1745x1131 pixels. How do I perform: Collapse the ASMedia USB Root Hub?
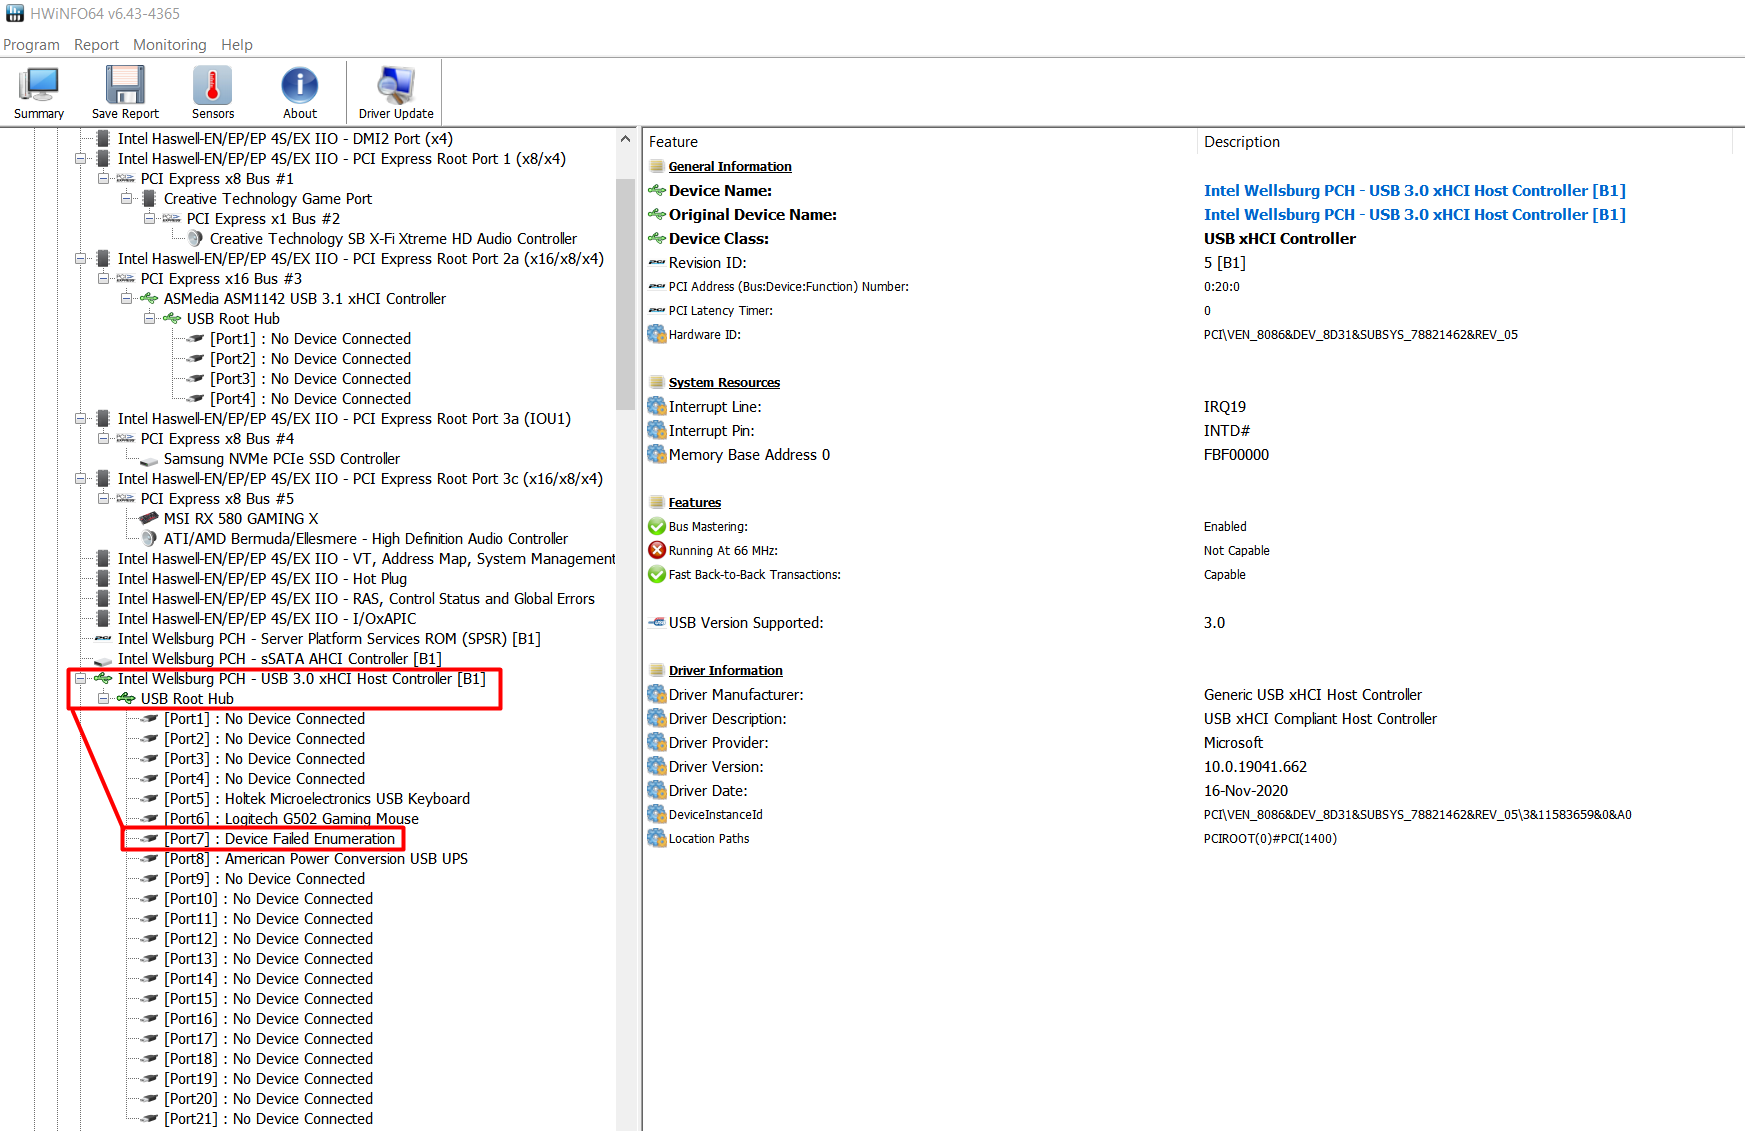tap(150, 318)
